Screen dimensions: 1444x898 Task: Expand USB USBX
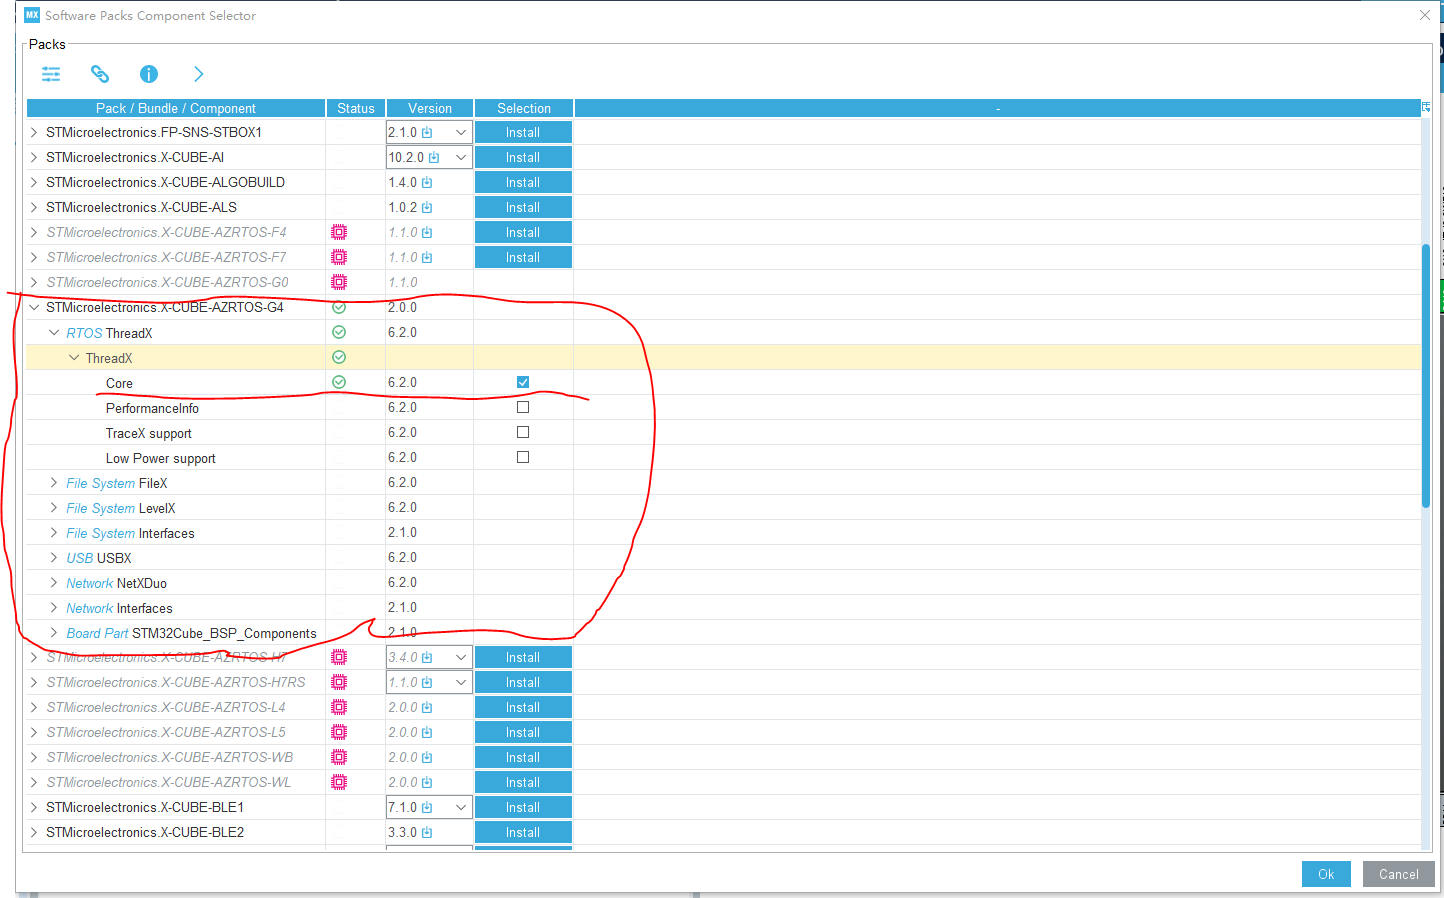(54, 557)
